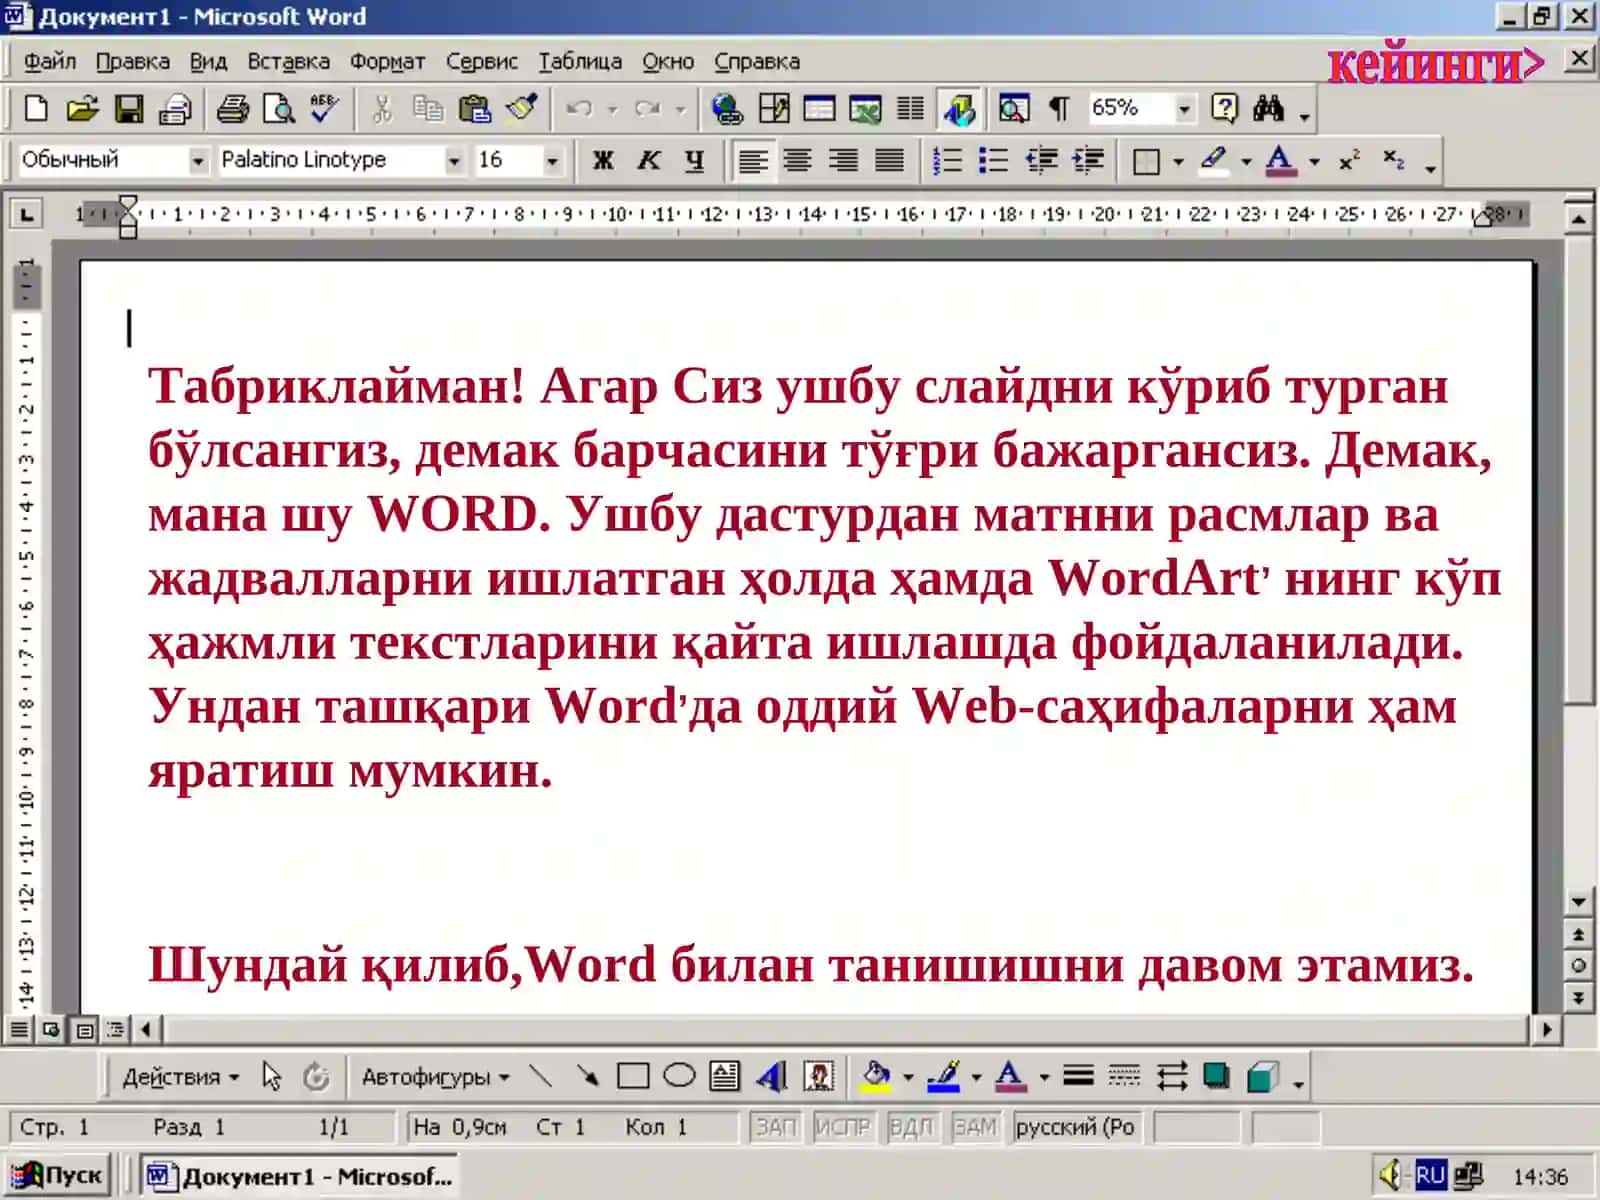Open Tables and Borders toolbar

tap(774, 108)
